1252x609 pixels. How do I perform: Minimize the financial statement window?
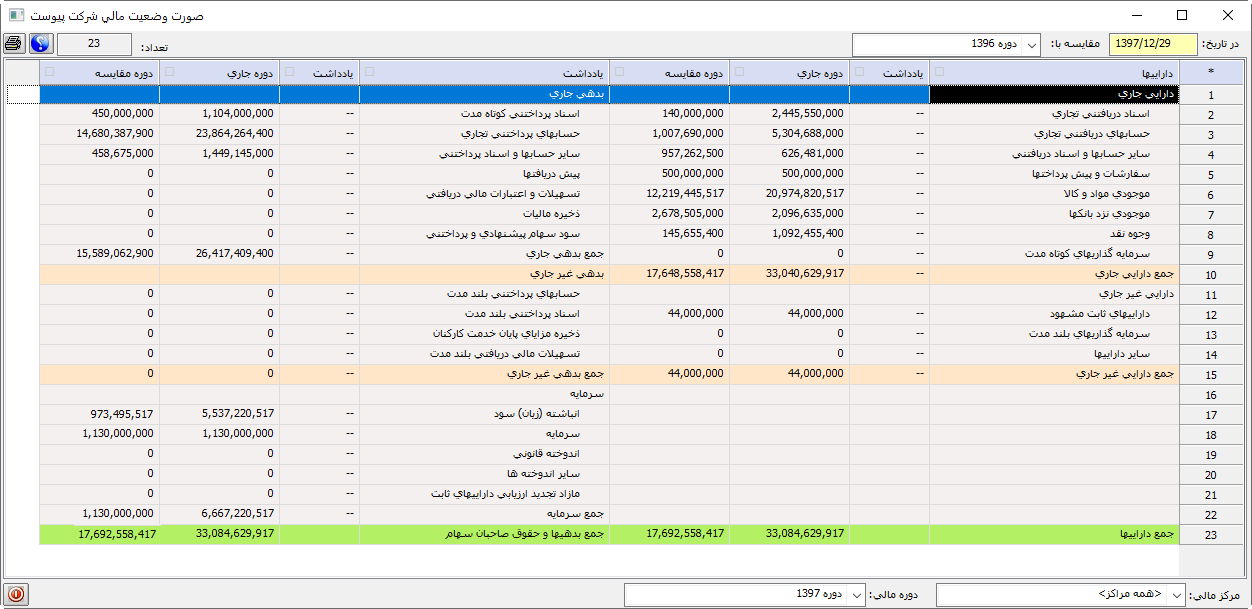pyautogui.click(x=1136, y=15)
